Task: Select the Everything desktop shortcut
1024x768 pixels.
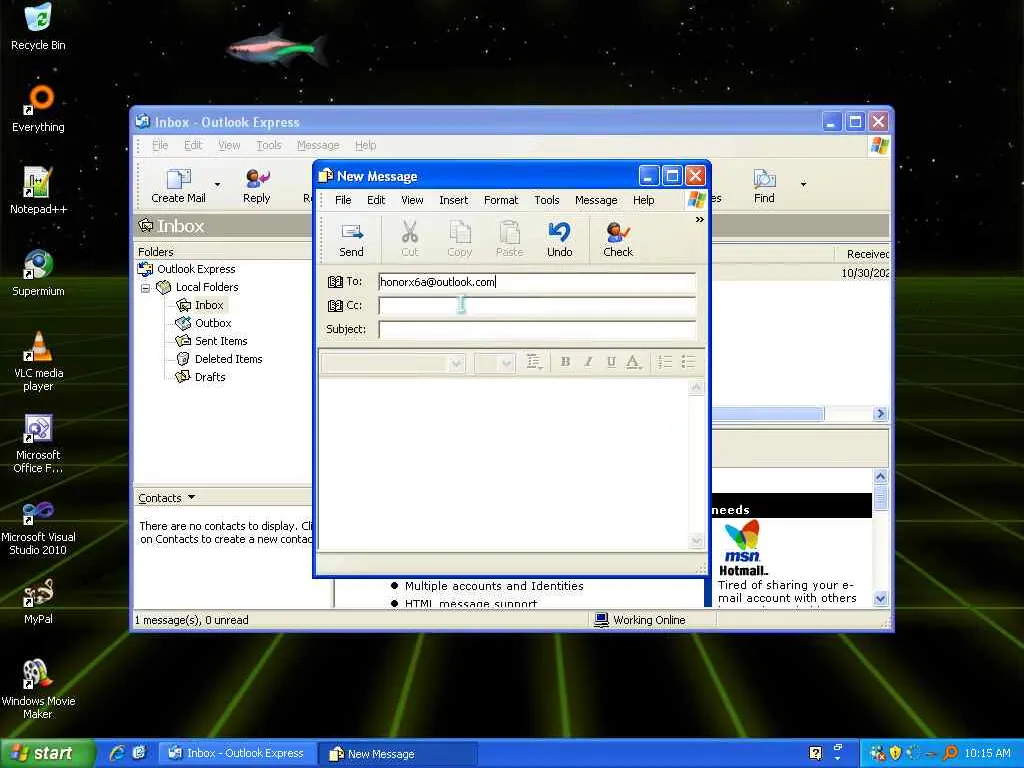Action: [38, 109]
